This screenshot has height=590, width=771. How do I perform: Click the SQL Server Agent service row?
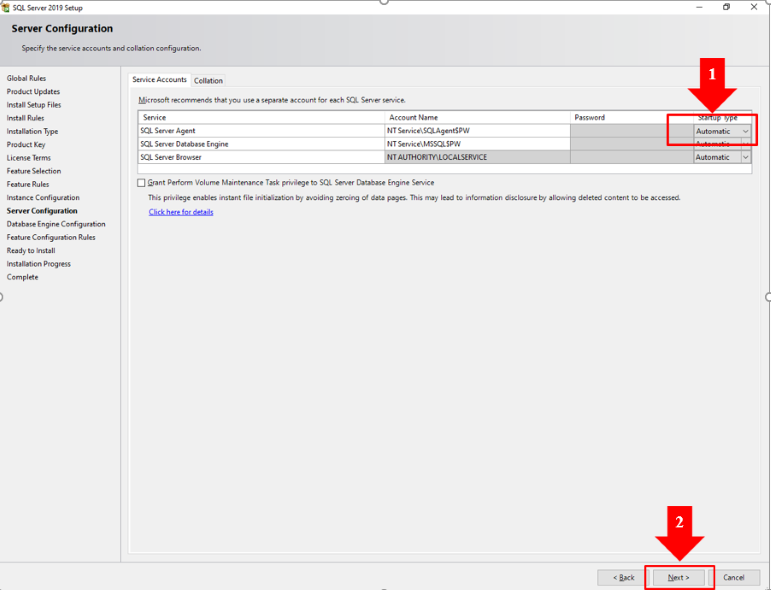261,131
